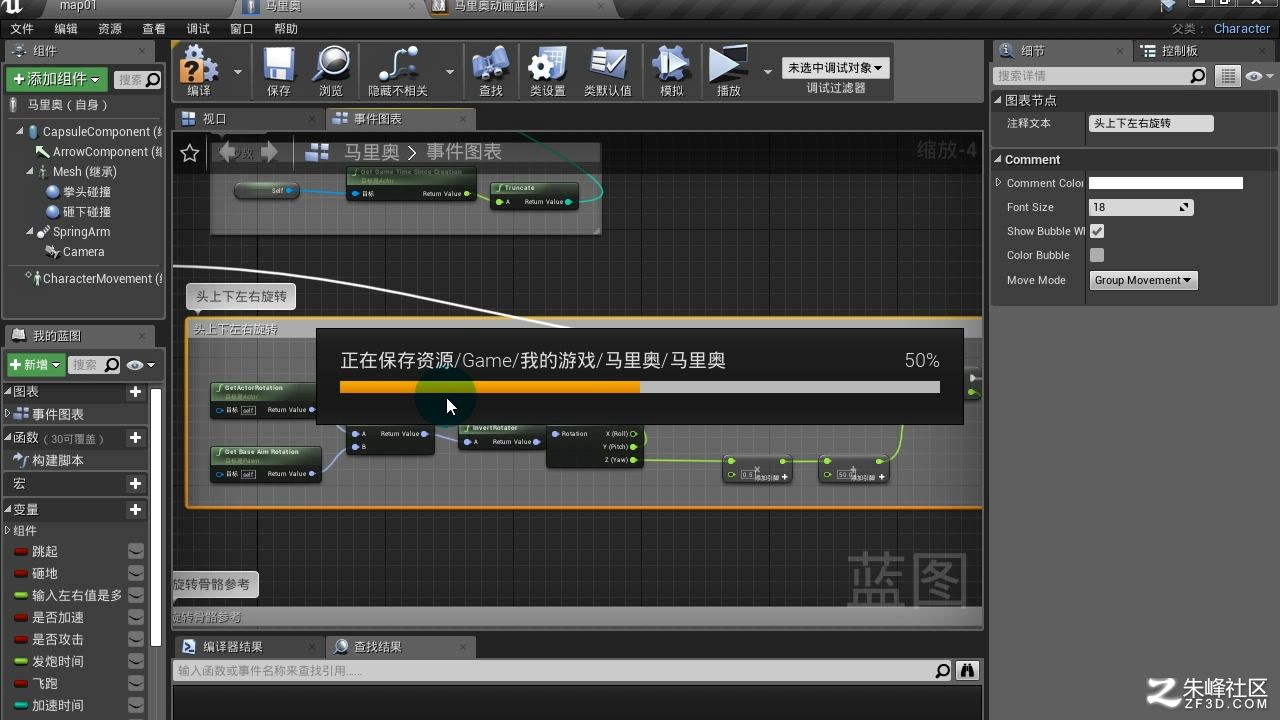This screenshot has width=1280, height=720.
Task: Click the binoculars icon beside the find results bar
Action: 967,671
